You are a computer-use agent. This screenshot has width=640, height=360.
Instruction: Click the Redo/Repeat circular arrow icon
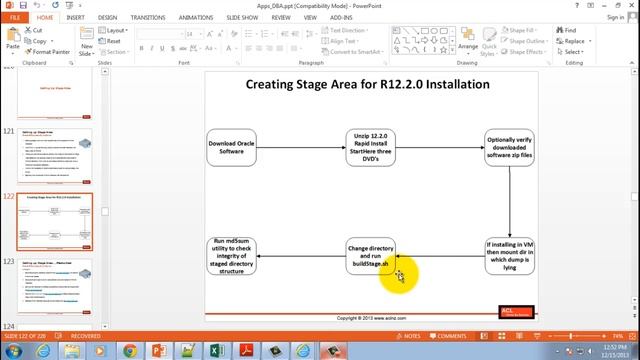click(55, 5)
